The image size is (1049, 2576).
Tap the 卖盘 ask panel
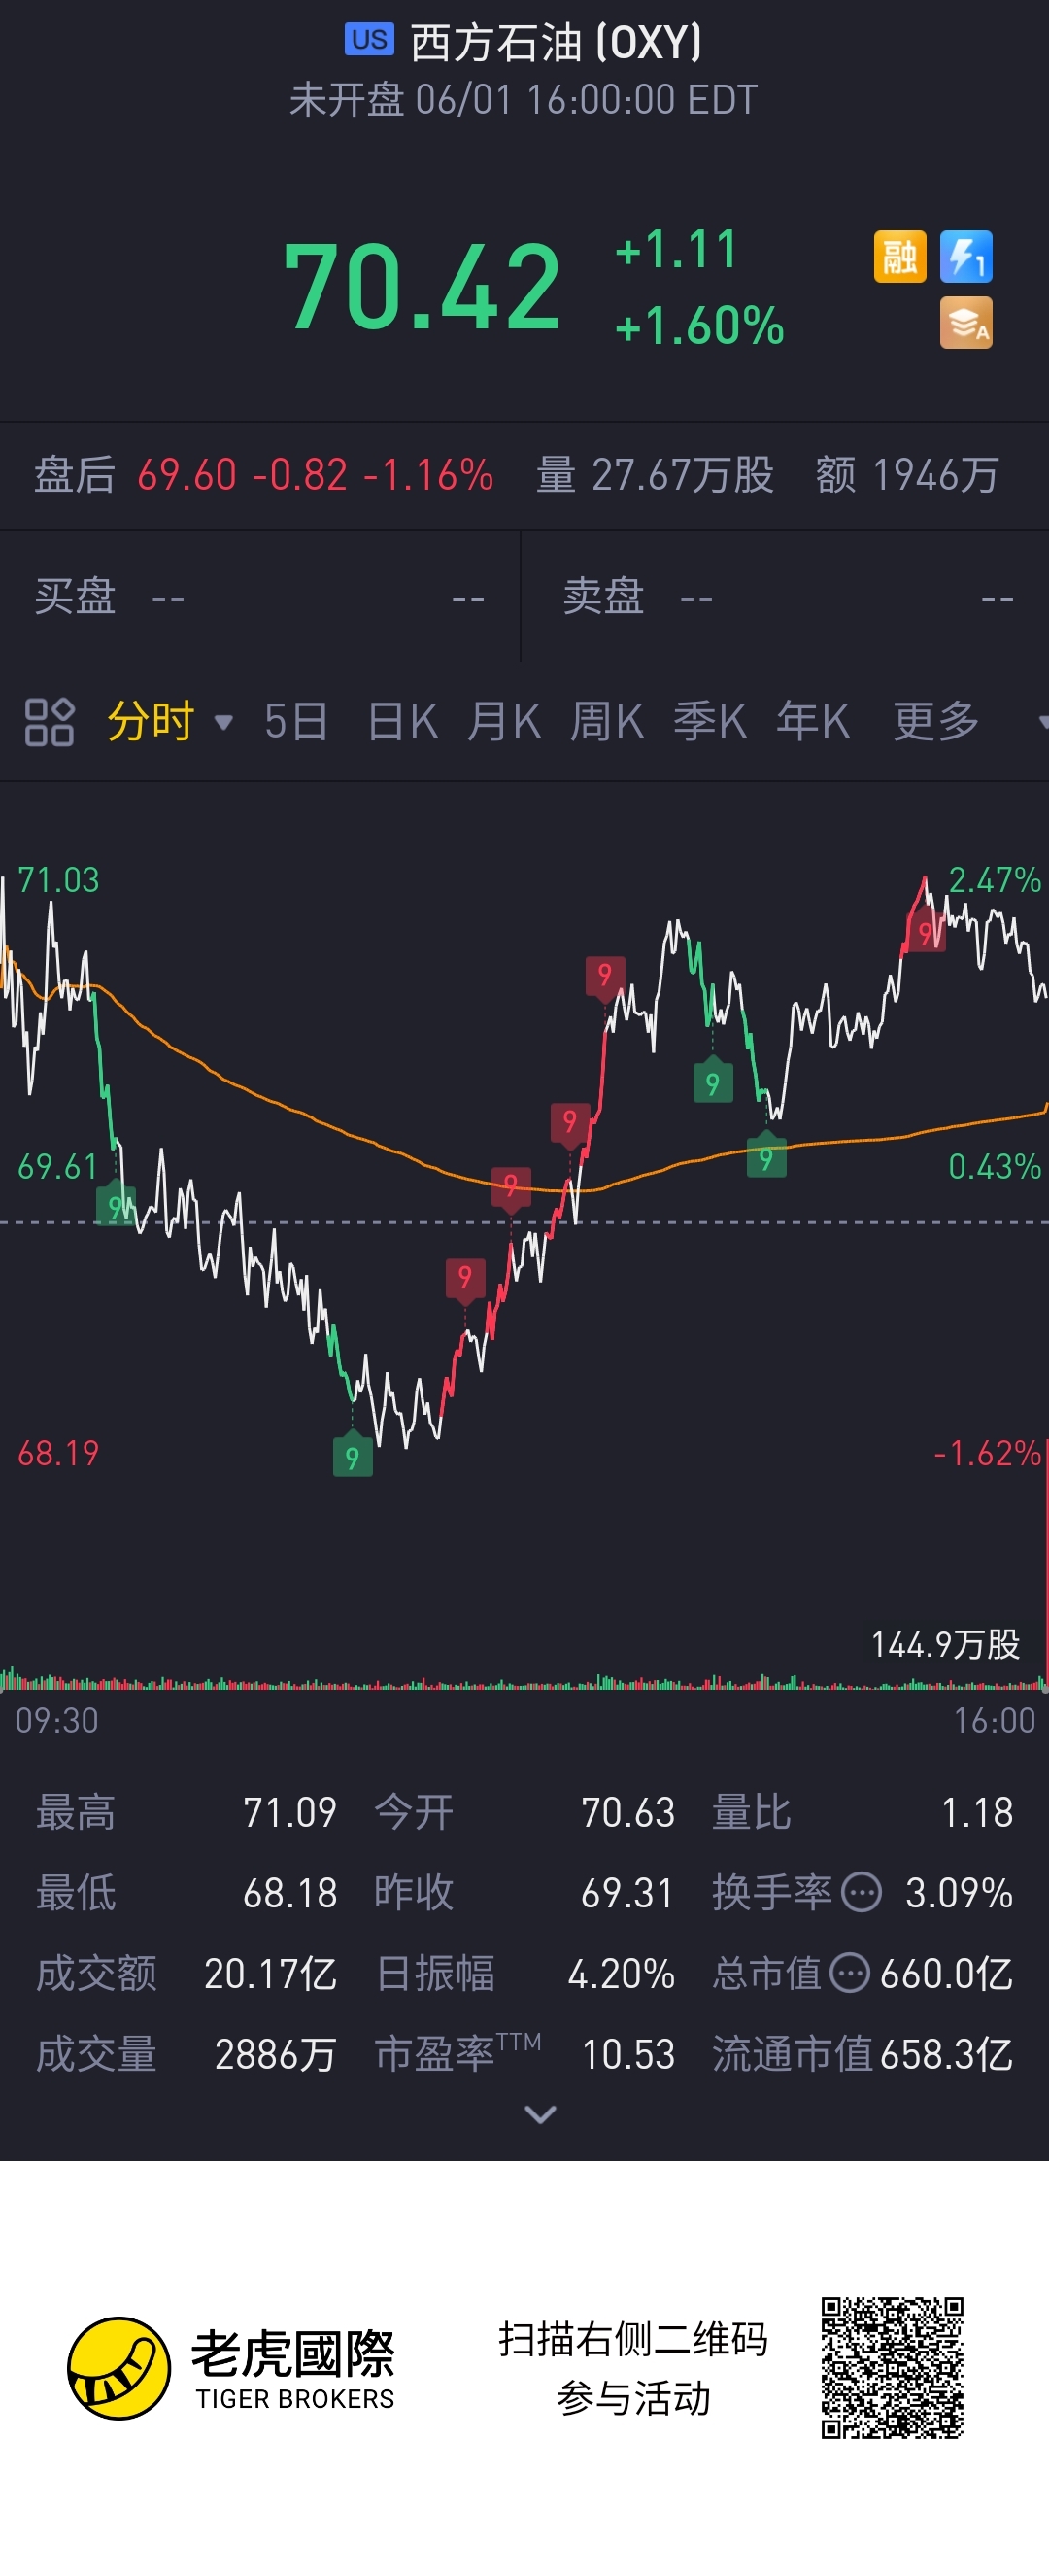(786, 597)
